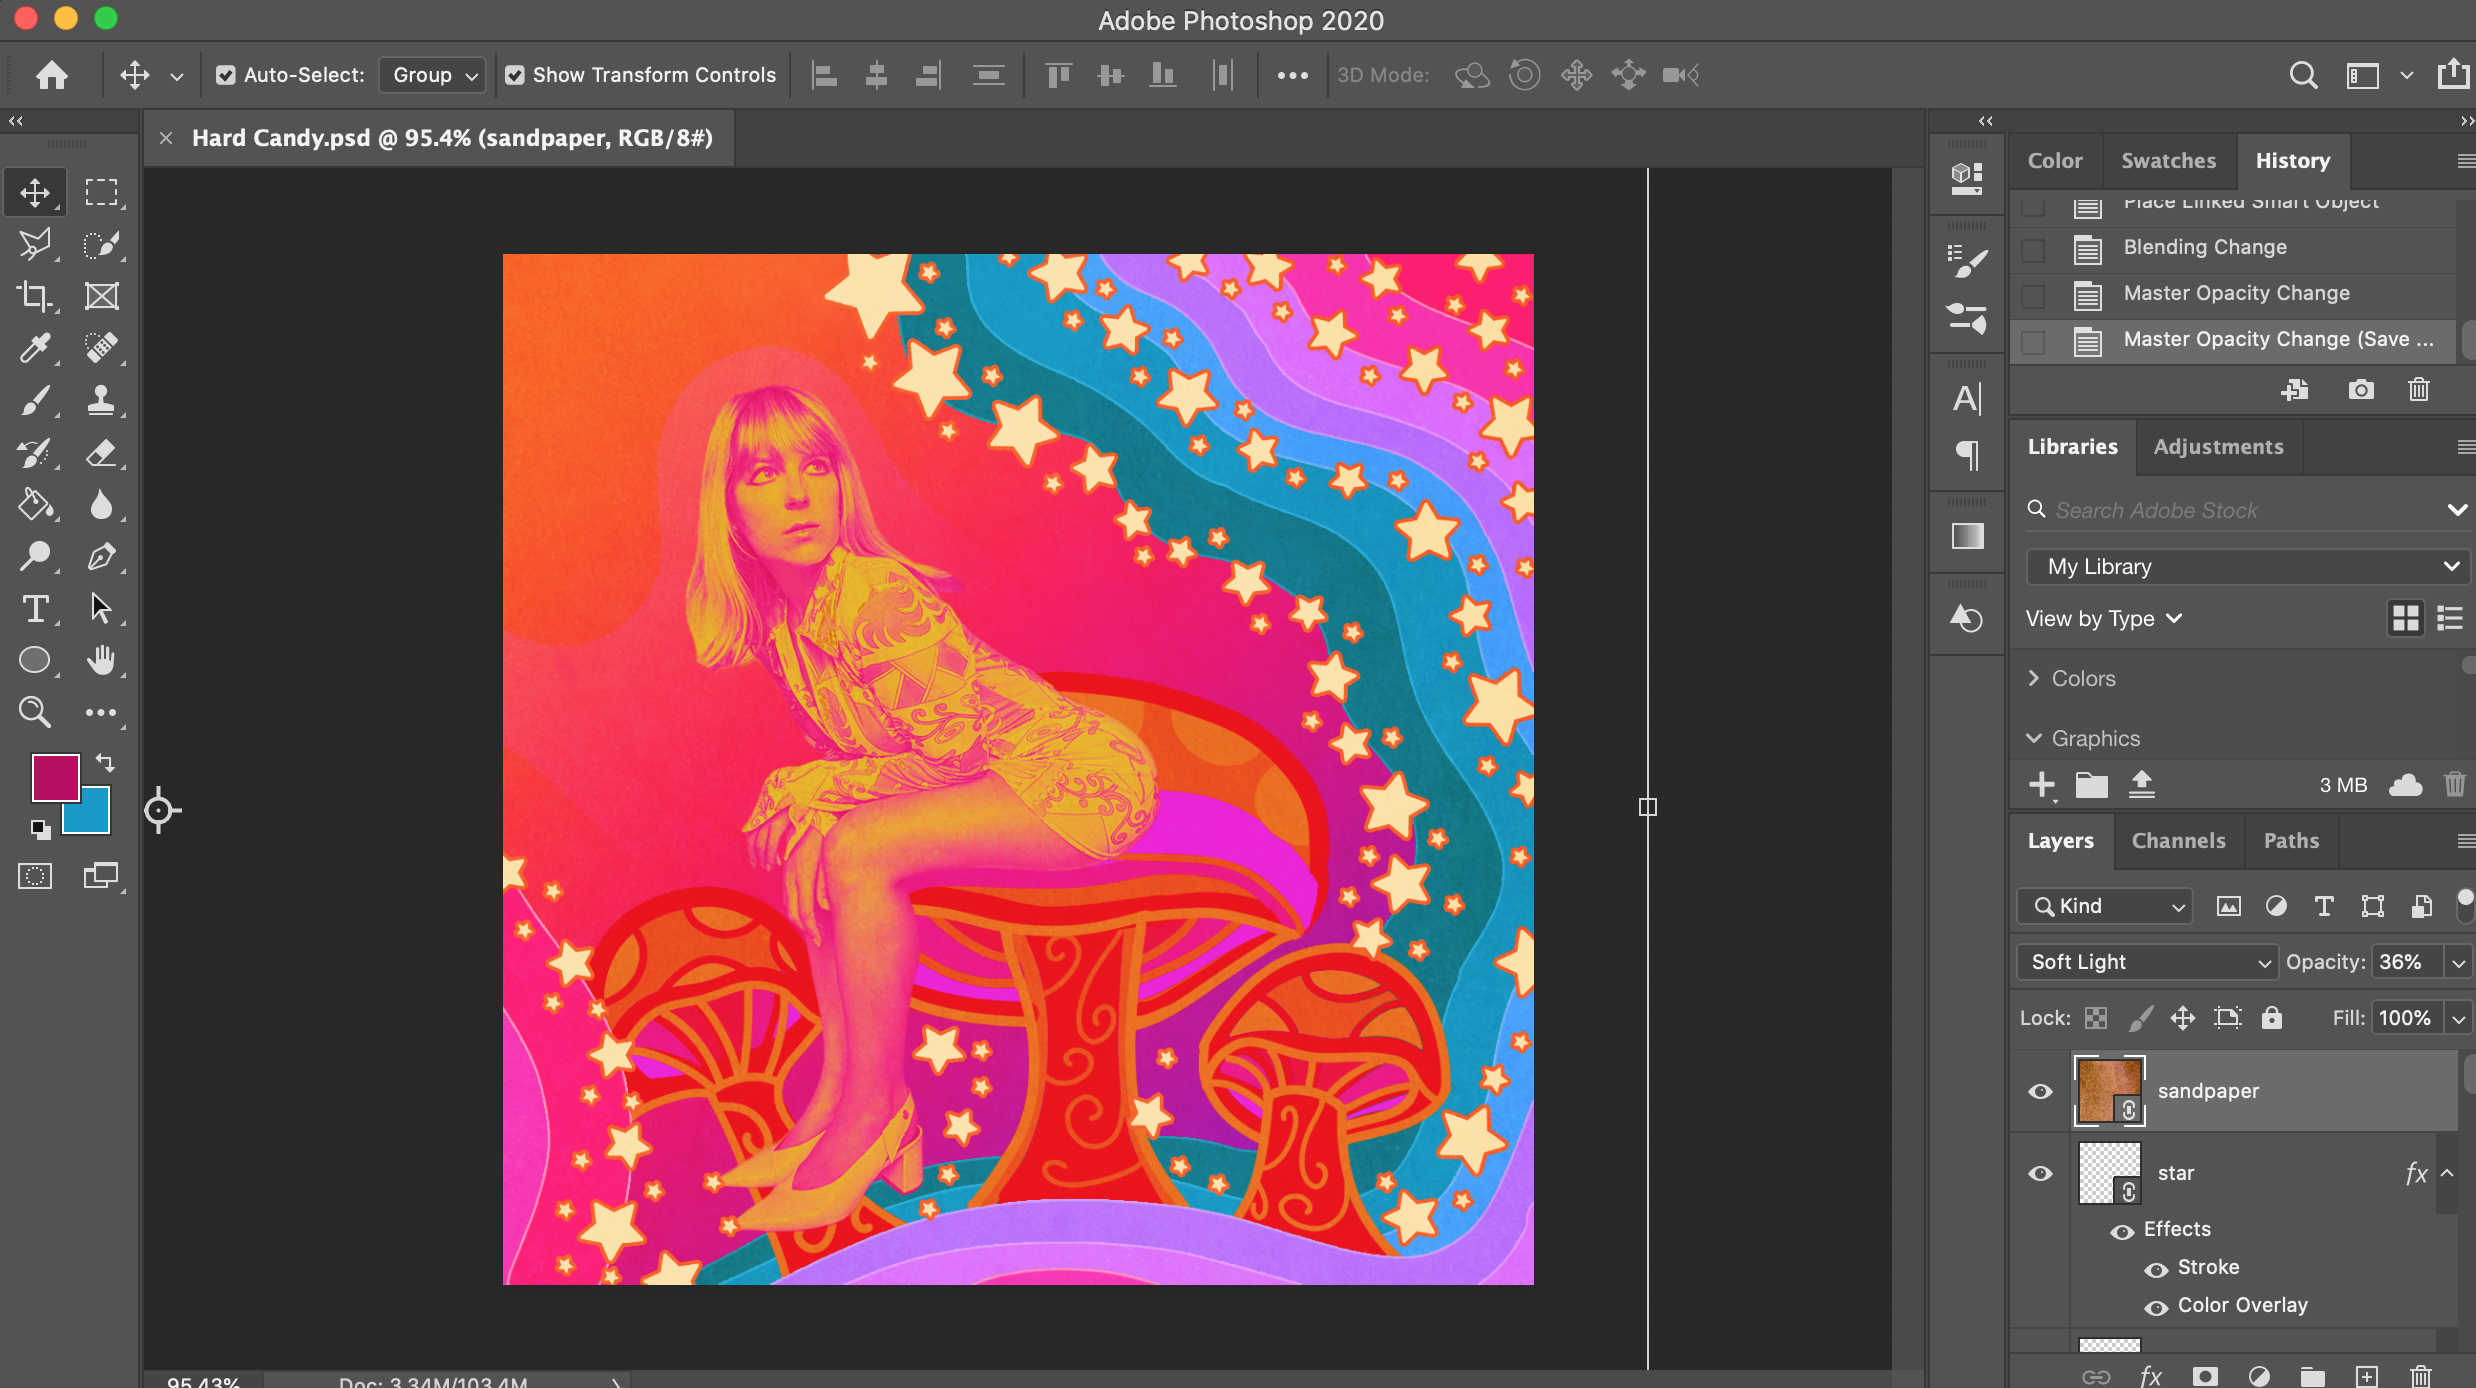Disable the Auto-Select checkbox

226,75
